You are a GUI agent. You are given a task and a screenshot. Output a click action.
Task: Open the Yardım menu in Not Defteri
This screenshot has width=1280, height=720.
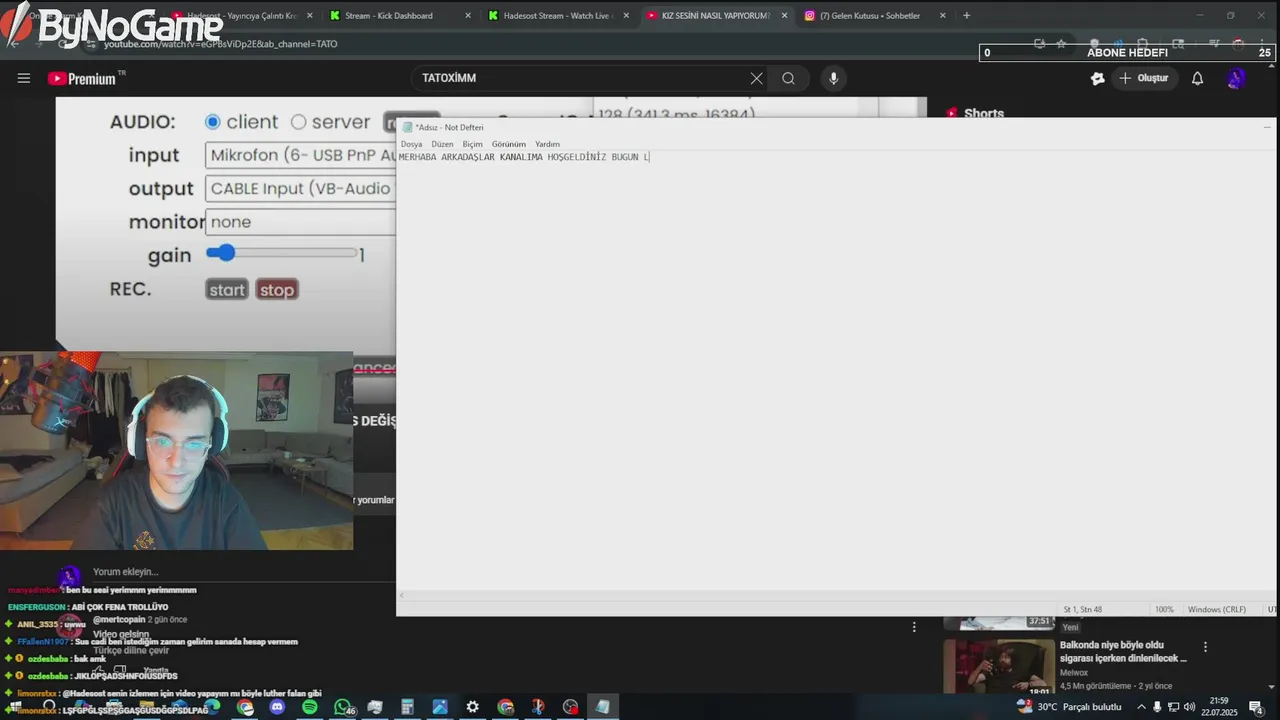(547, 144)
